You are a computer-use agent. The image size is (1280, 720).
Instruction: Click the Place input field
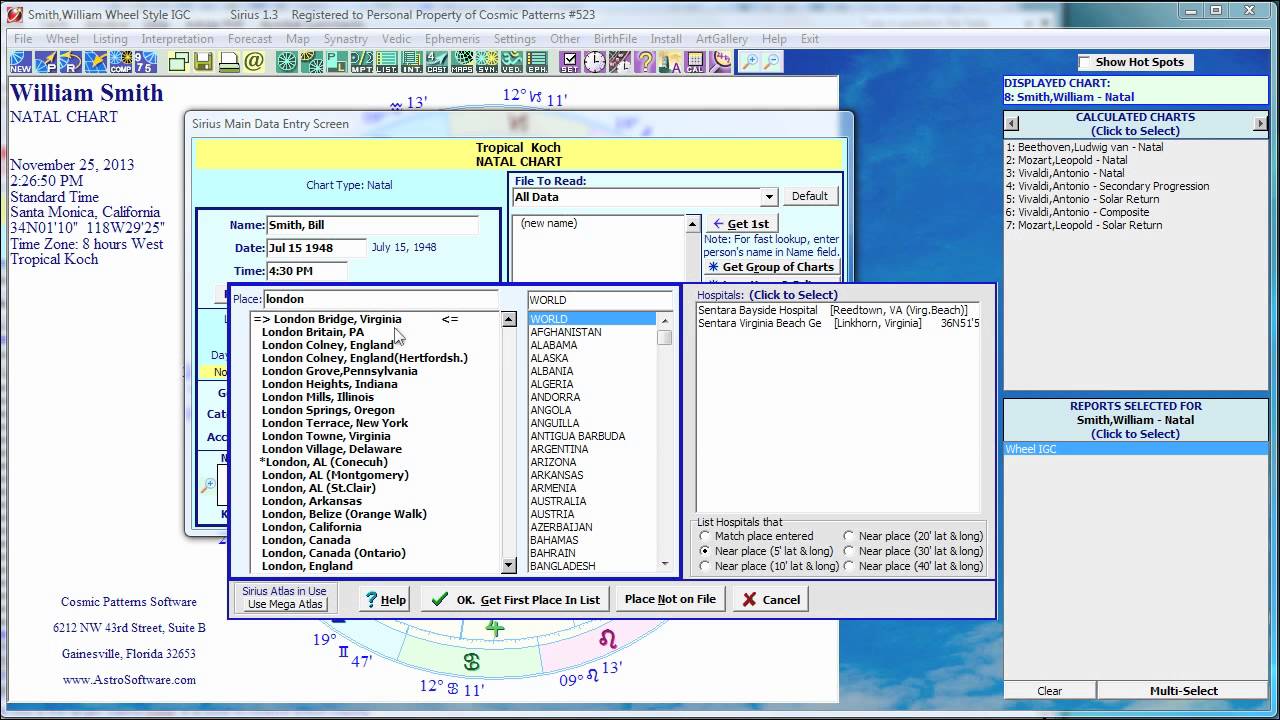click(381, 299)
